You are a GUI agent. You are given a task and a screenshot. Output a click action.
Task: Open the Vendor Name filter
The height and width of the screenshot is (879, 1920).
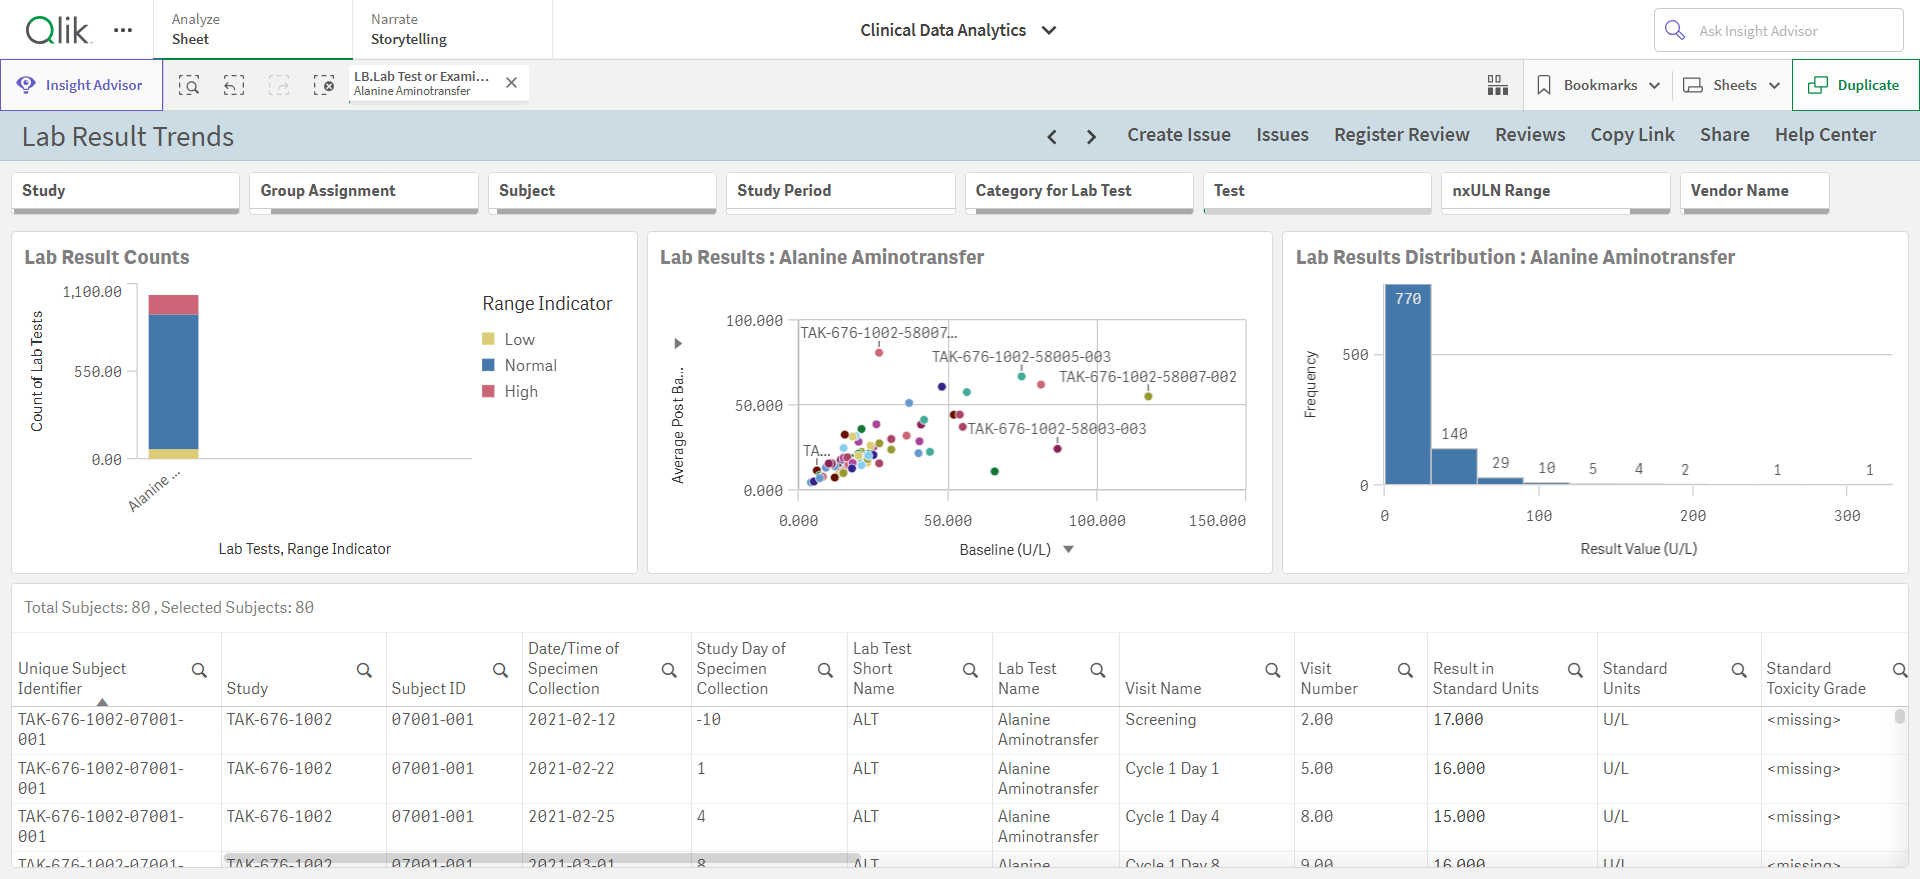pyautogui.click(x=1755, y=192)
